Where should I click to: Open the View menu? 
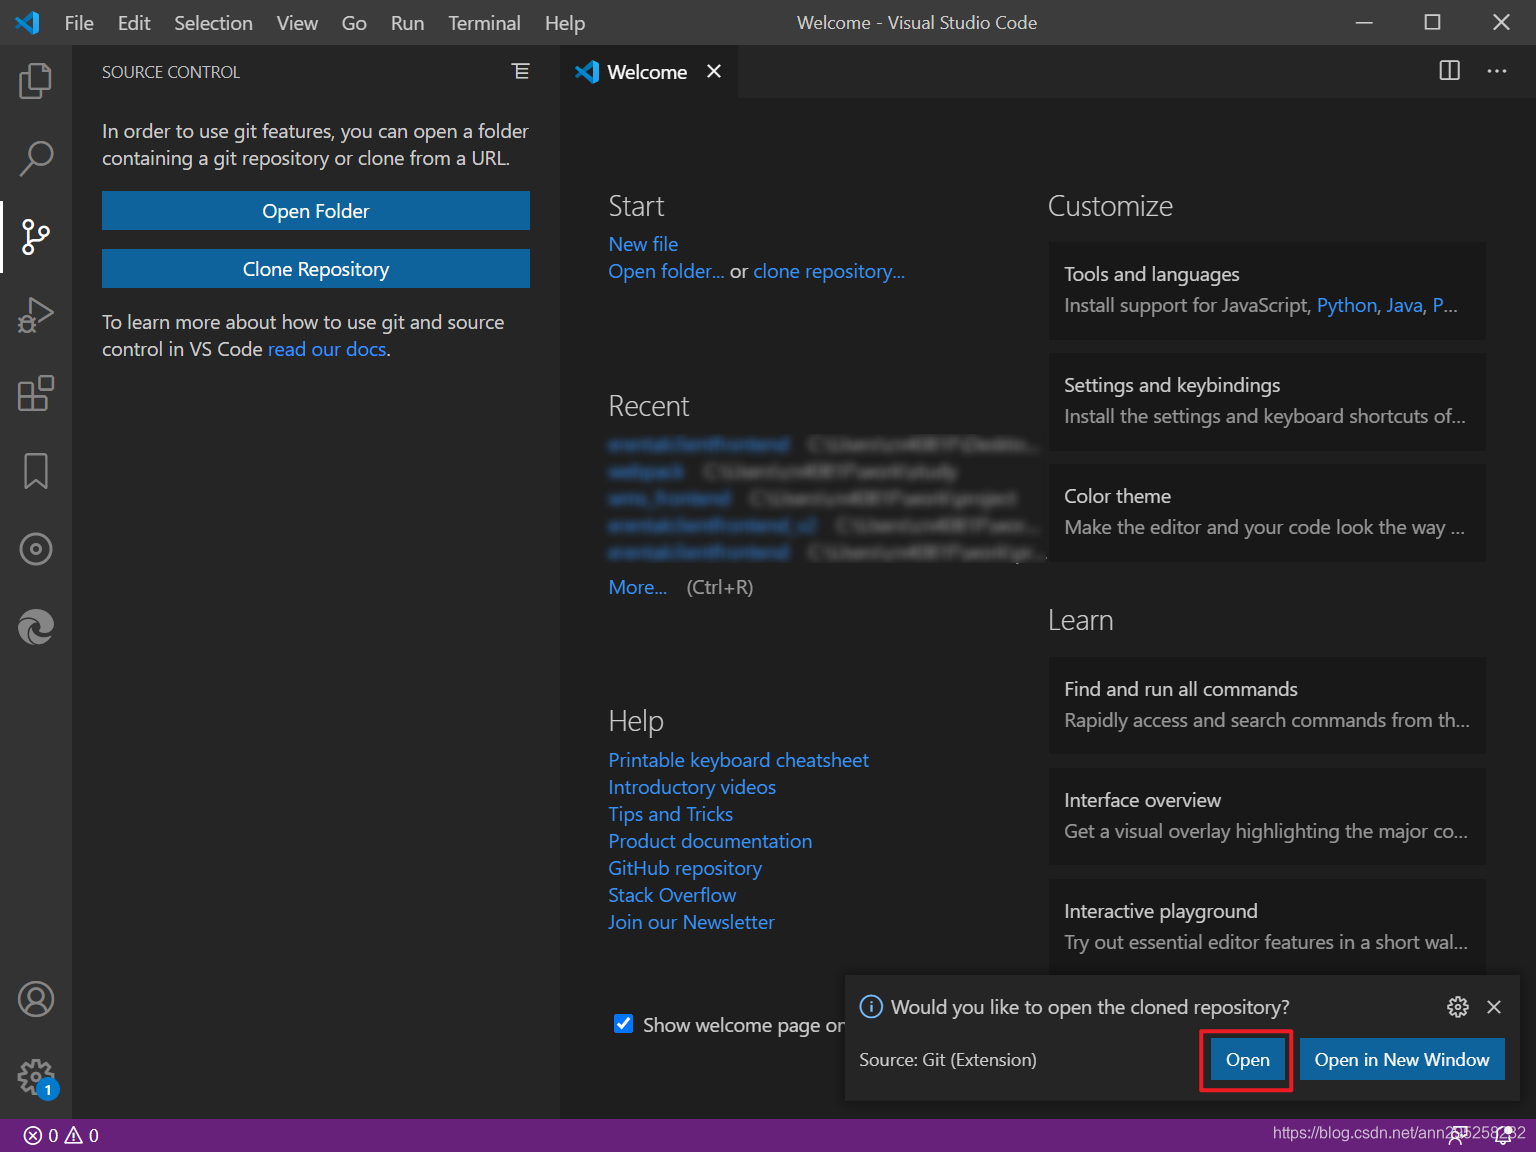(297, 22)
